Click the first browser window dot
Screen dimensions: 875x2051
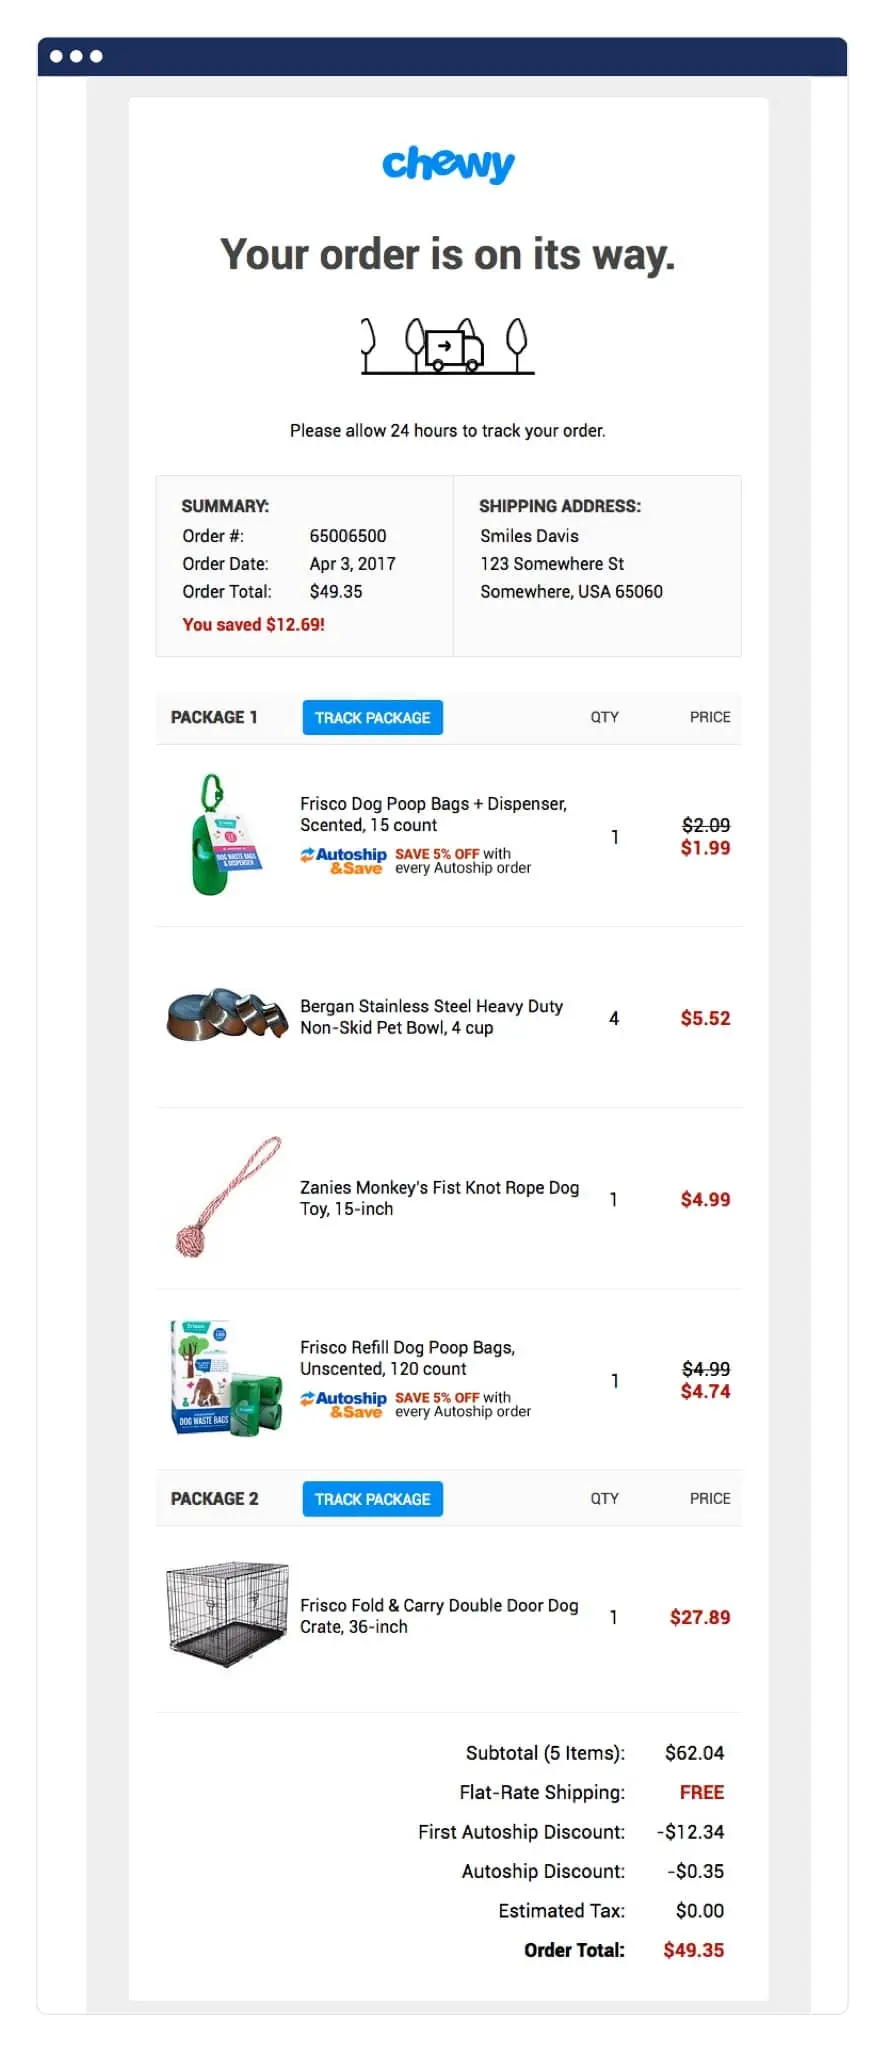tap(57, 57)
